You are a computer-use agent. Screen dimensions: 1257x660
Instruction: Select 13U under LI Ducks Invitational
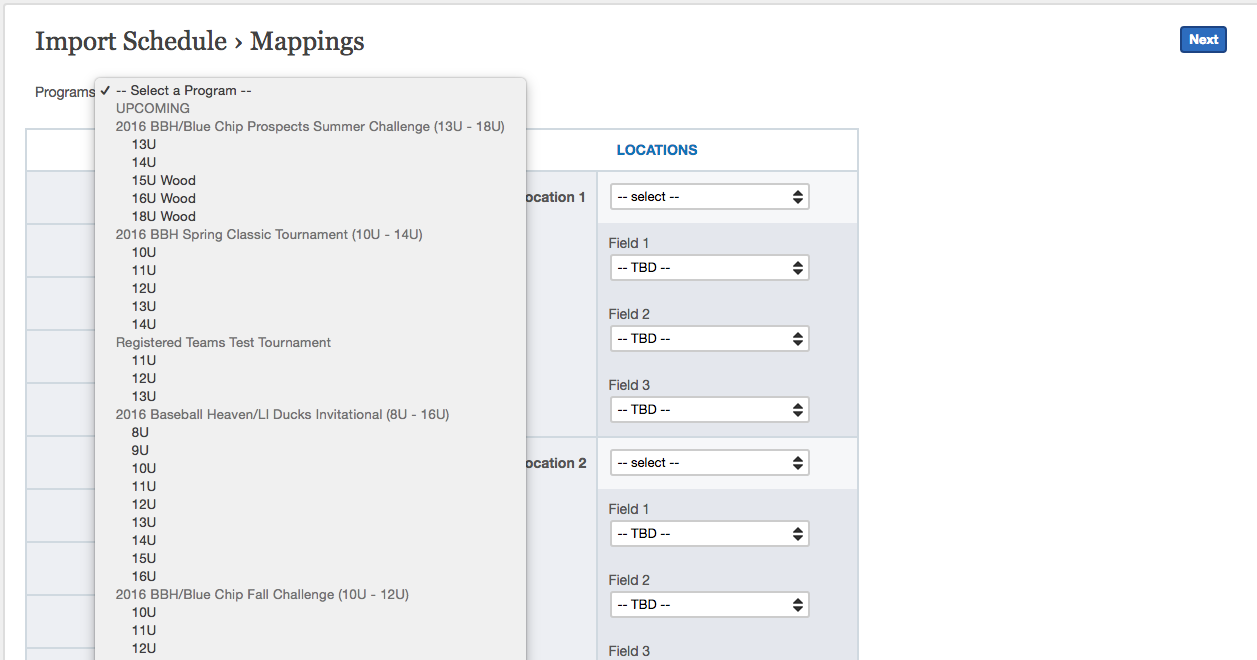tap(310, 522)
